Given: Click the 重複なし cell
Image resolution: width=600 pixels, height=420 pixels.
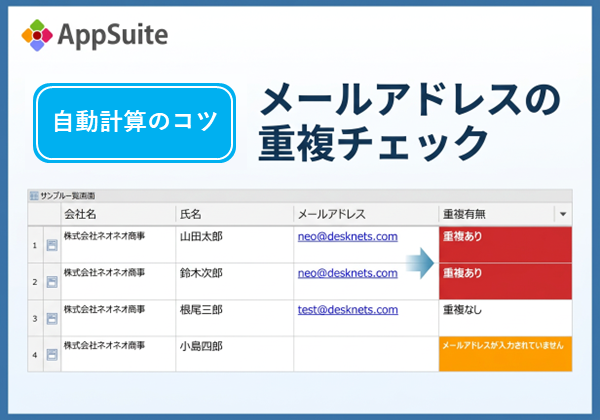Looking at the screenshot, I should coord(505,318).
